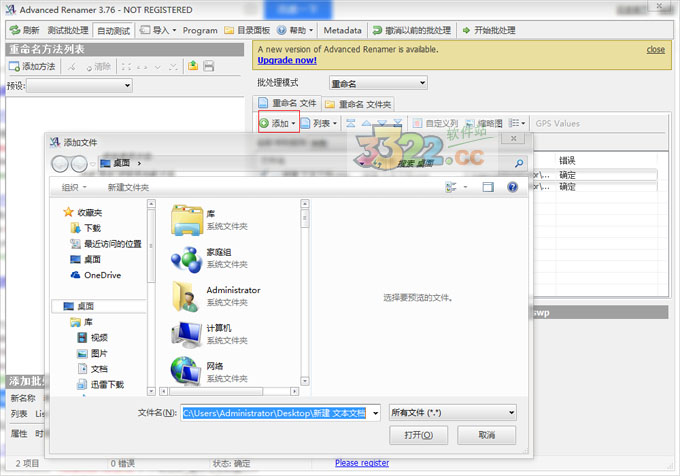Viewport: 680px width, 476px height.
Task: Open the 列表 dropdown
Action: [x=319, y=124]
